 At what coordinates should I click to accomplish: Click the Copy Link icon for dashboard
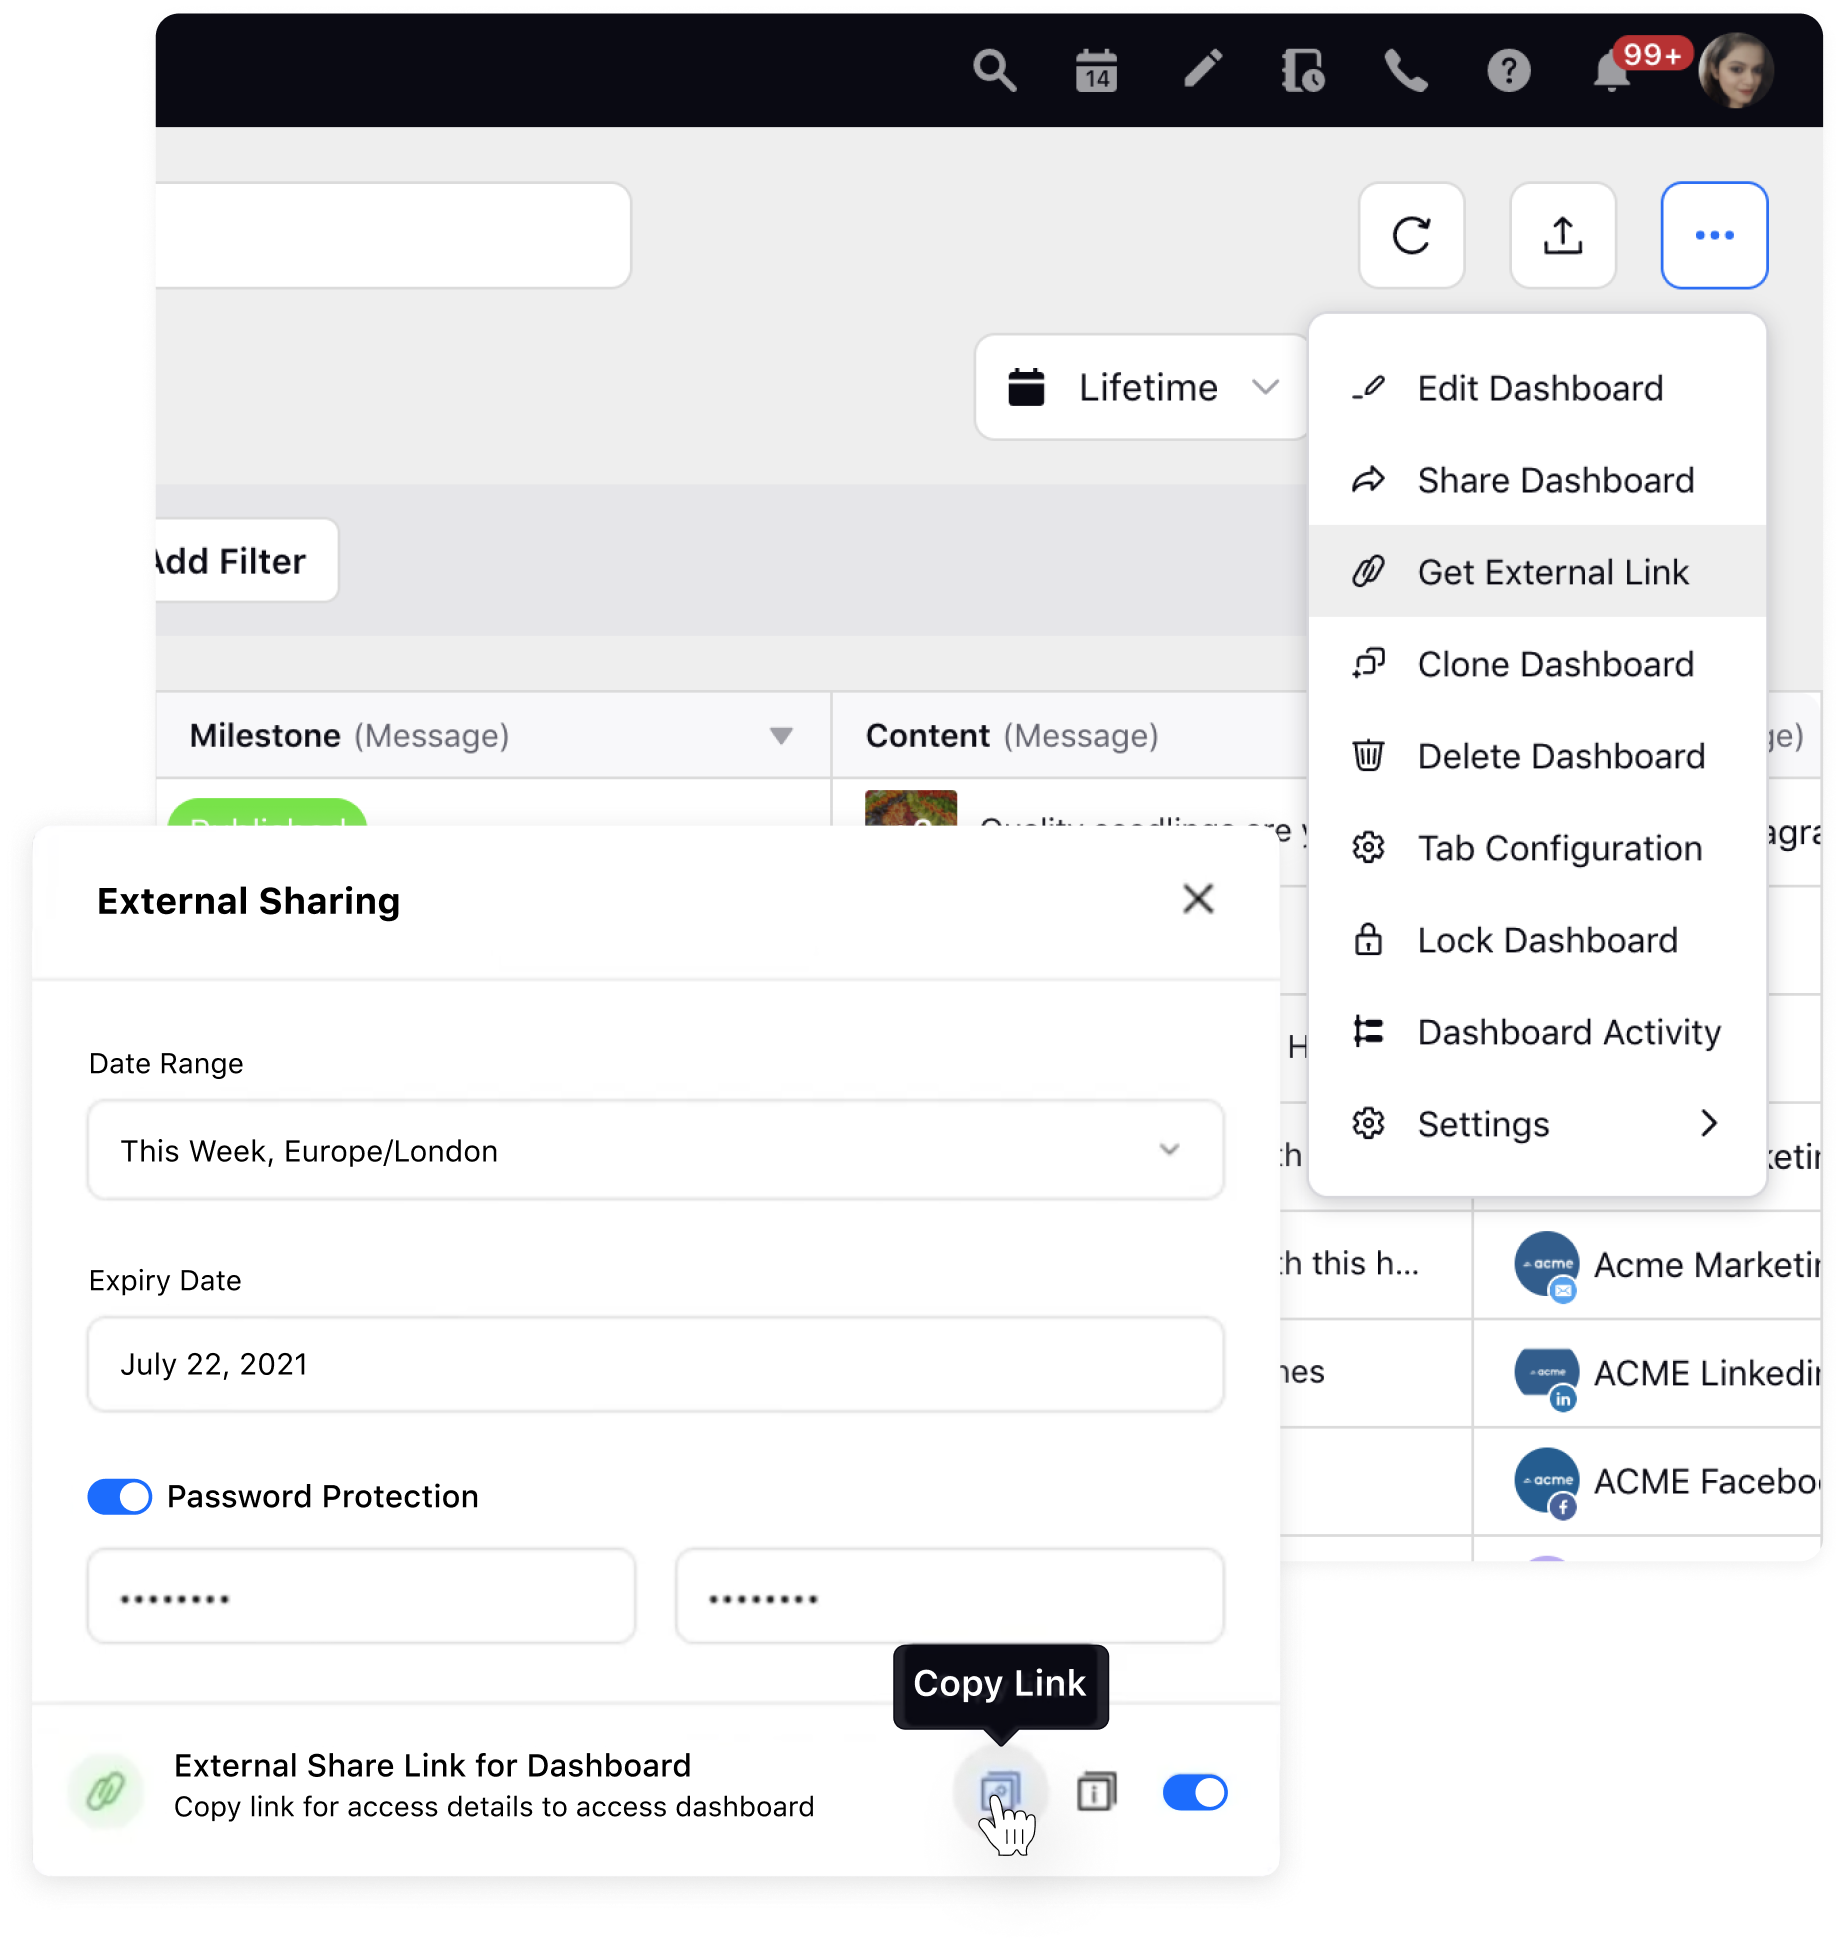tap(1003, 1790)
